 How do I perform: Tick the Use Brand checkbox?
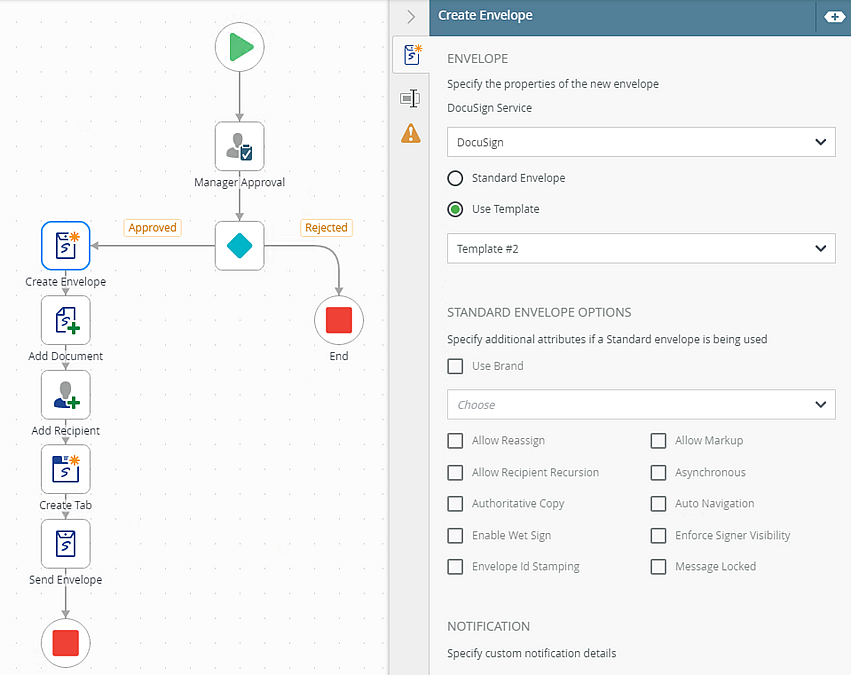[x=455, y=366]
